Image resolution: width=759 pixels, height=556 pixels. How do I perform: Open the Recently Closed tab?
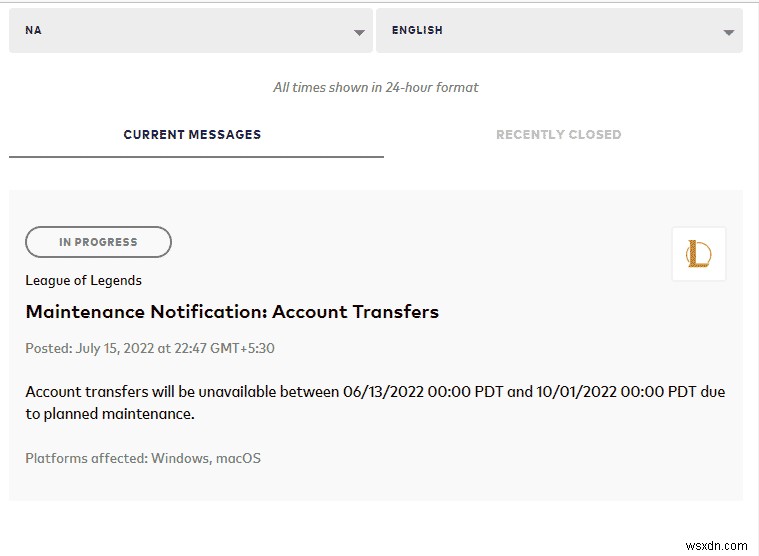click(558, 135)
